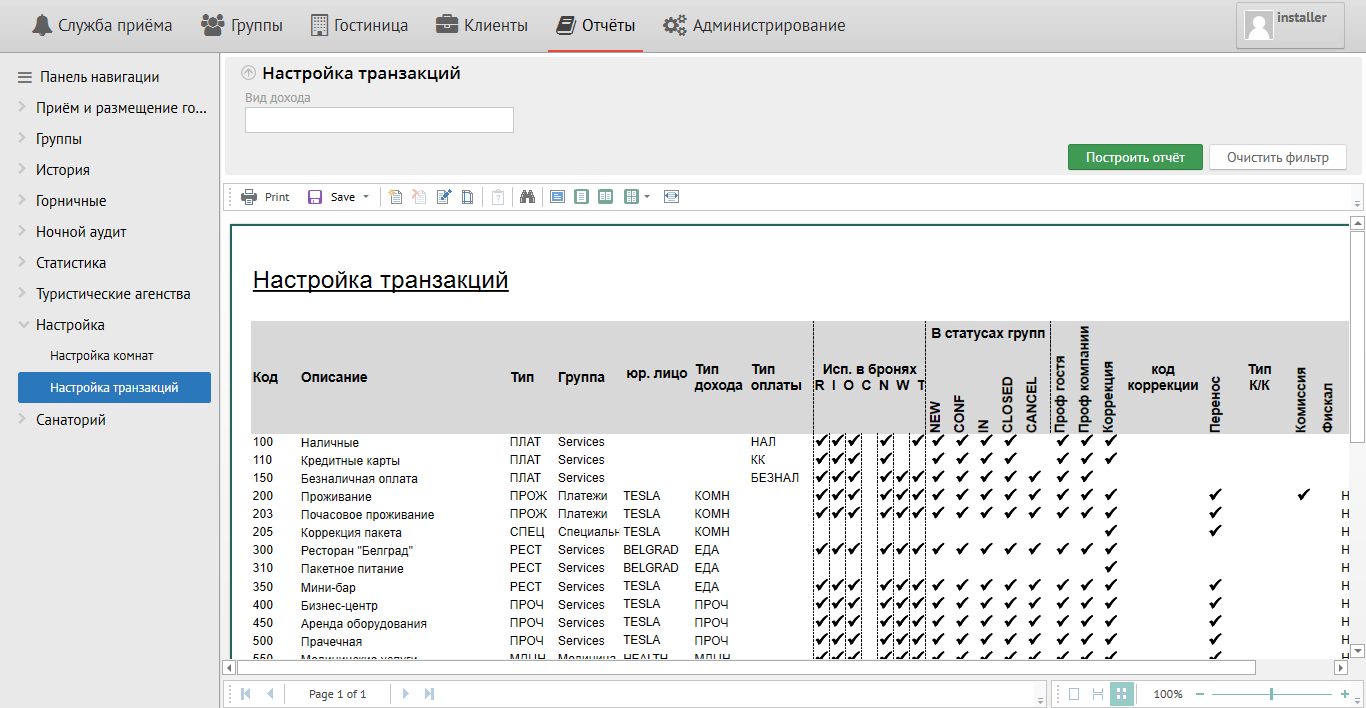Switch to two-page view mode icon

(605, 197)
